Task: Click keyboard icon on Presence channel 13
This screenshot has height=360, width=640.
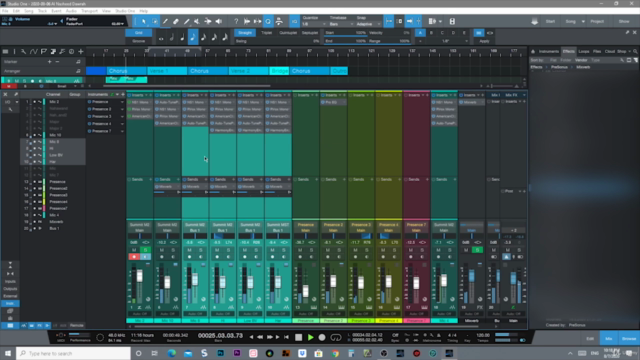Action: coord(314,307)
